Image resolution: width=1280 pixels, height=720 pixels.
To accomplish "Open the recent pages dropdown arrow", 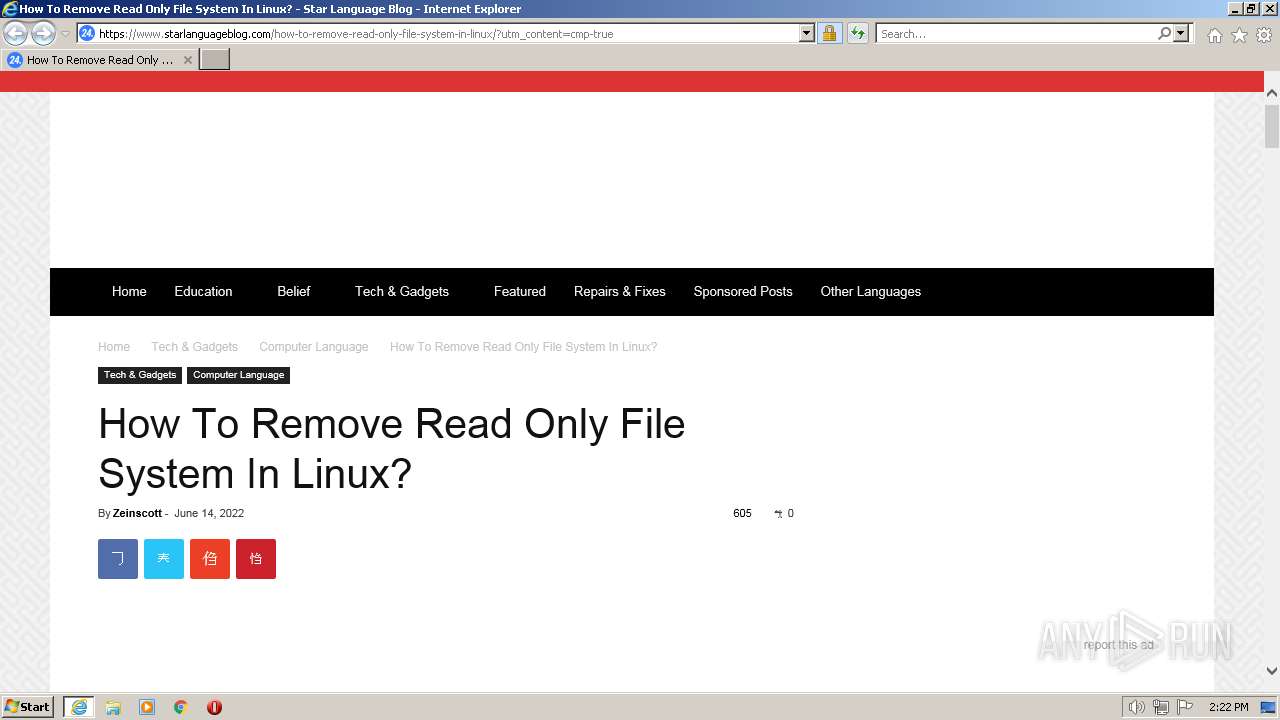I will point(65,34).
